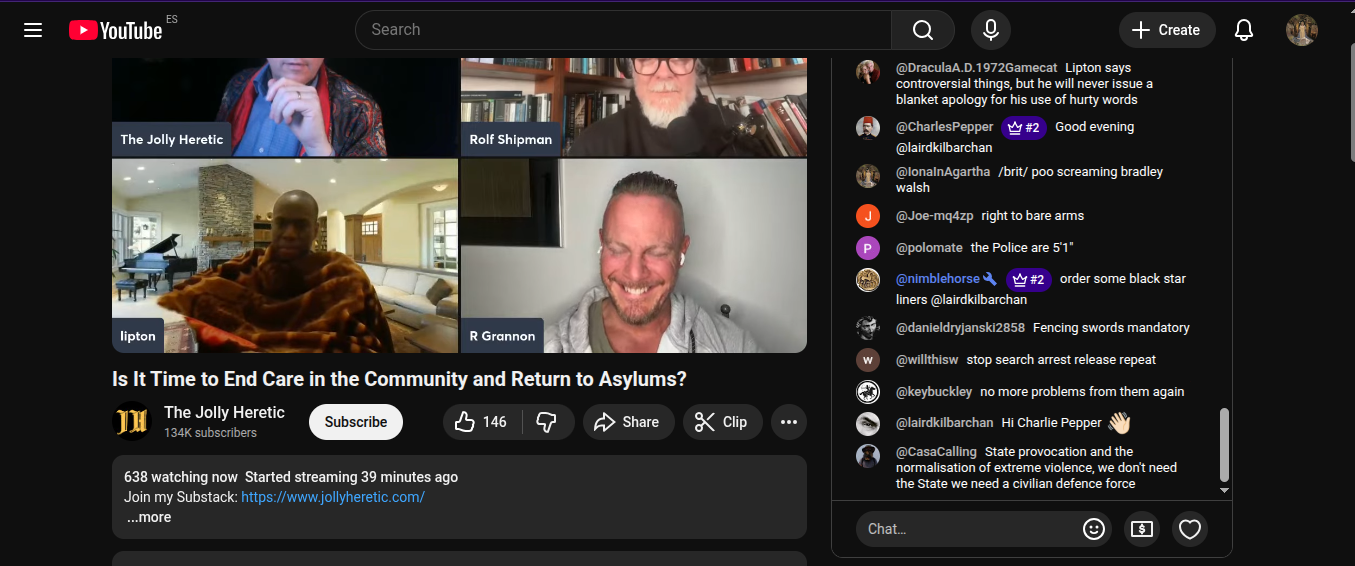Go to YouTube home via logo
1355x566 pixels.
coord(116,30)
